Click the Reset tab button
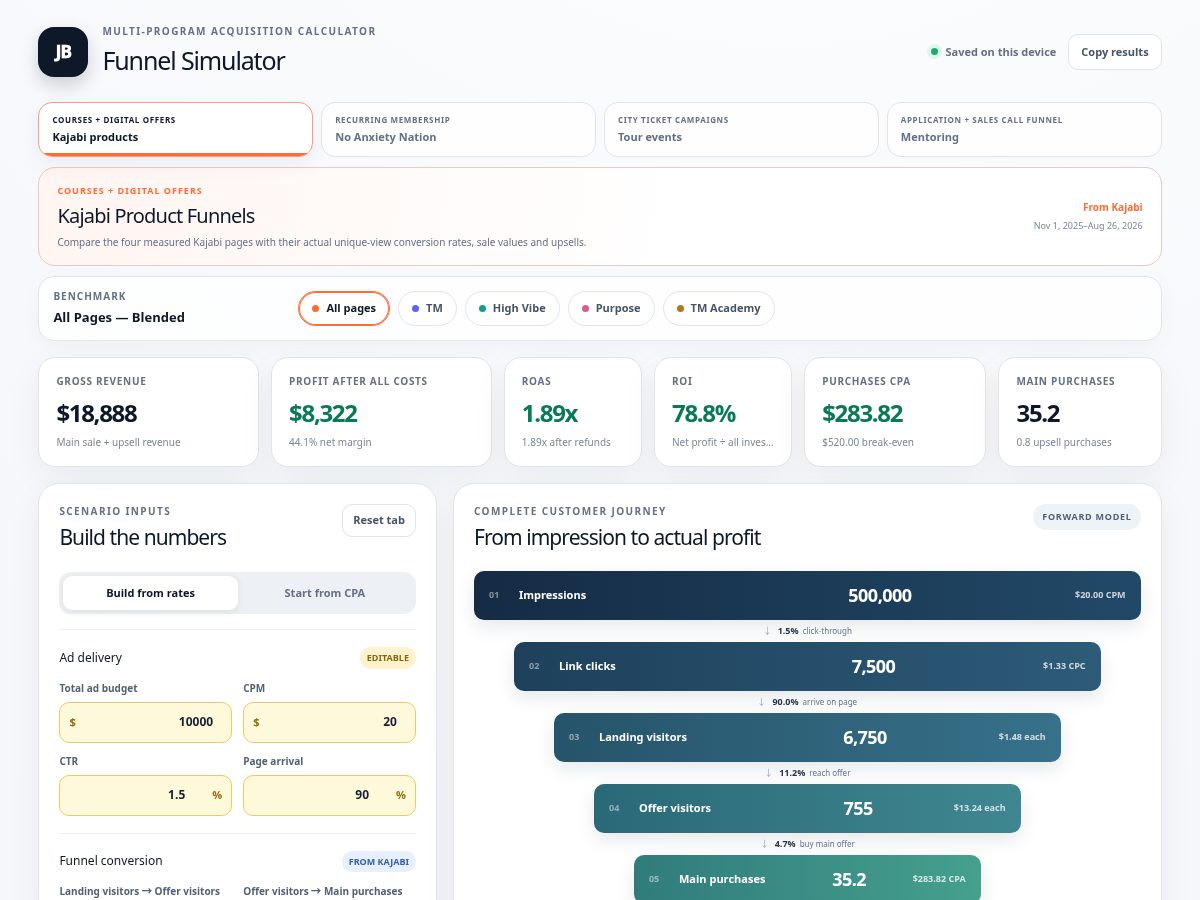Viewport: 1200px width, 900px height. point(379,520)
